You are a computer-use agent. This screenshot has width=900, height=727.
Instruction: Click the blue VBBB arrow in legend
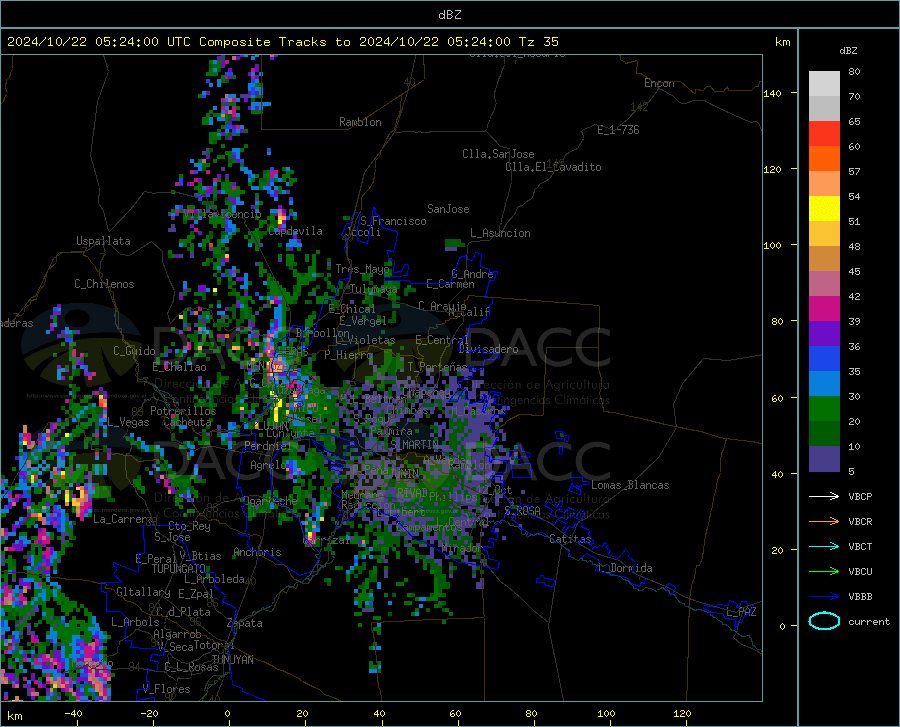point(824,597)
